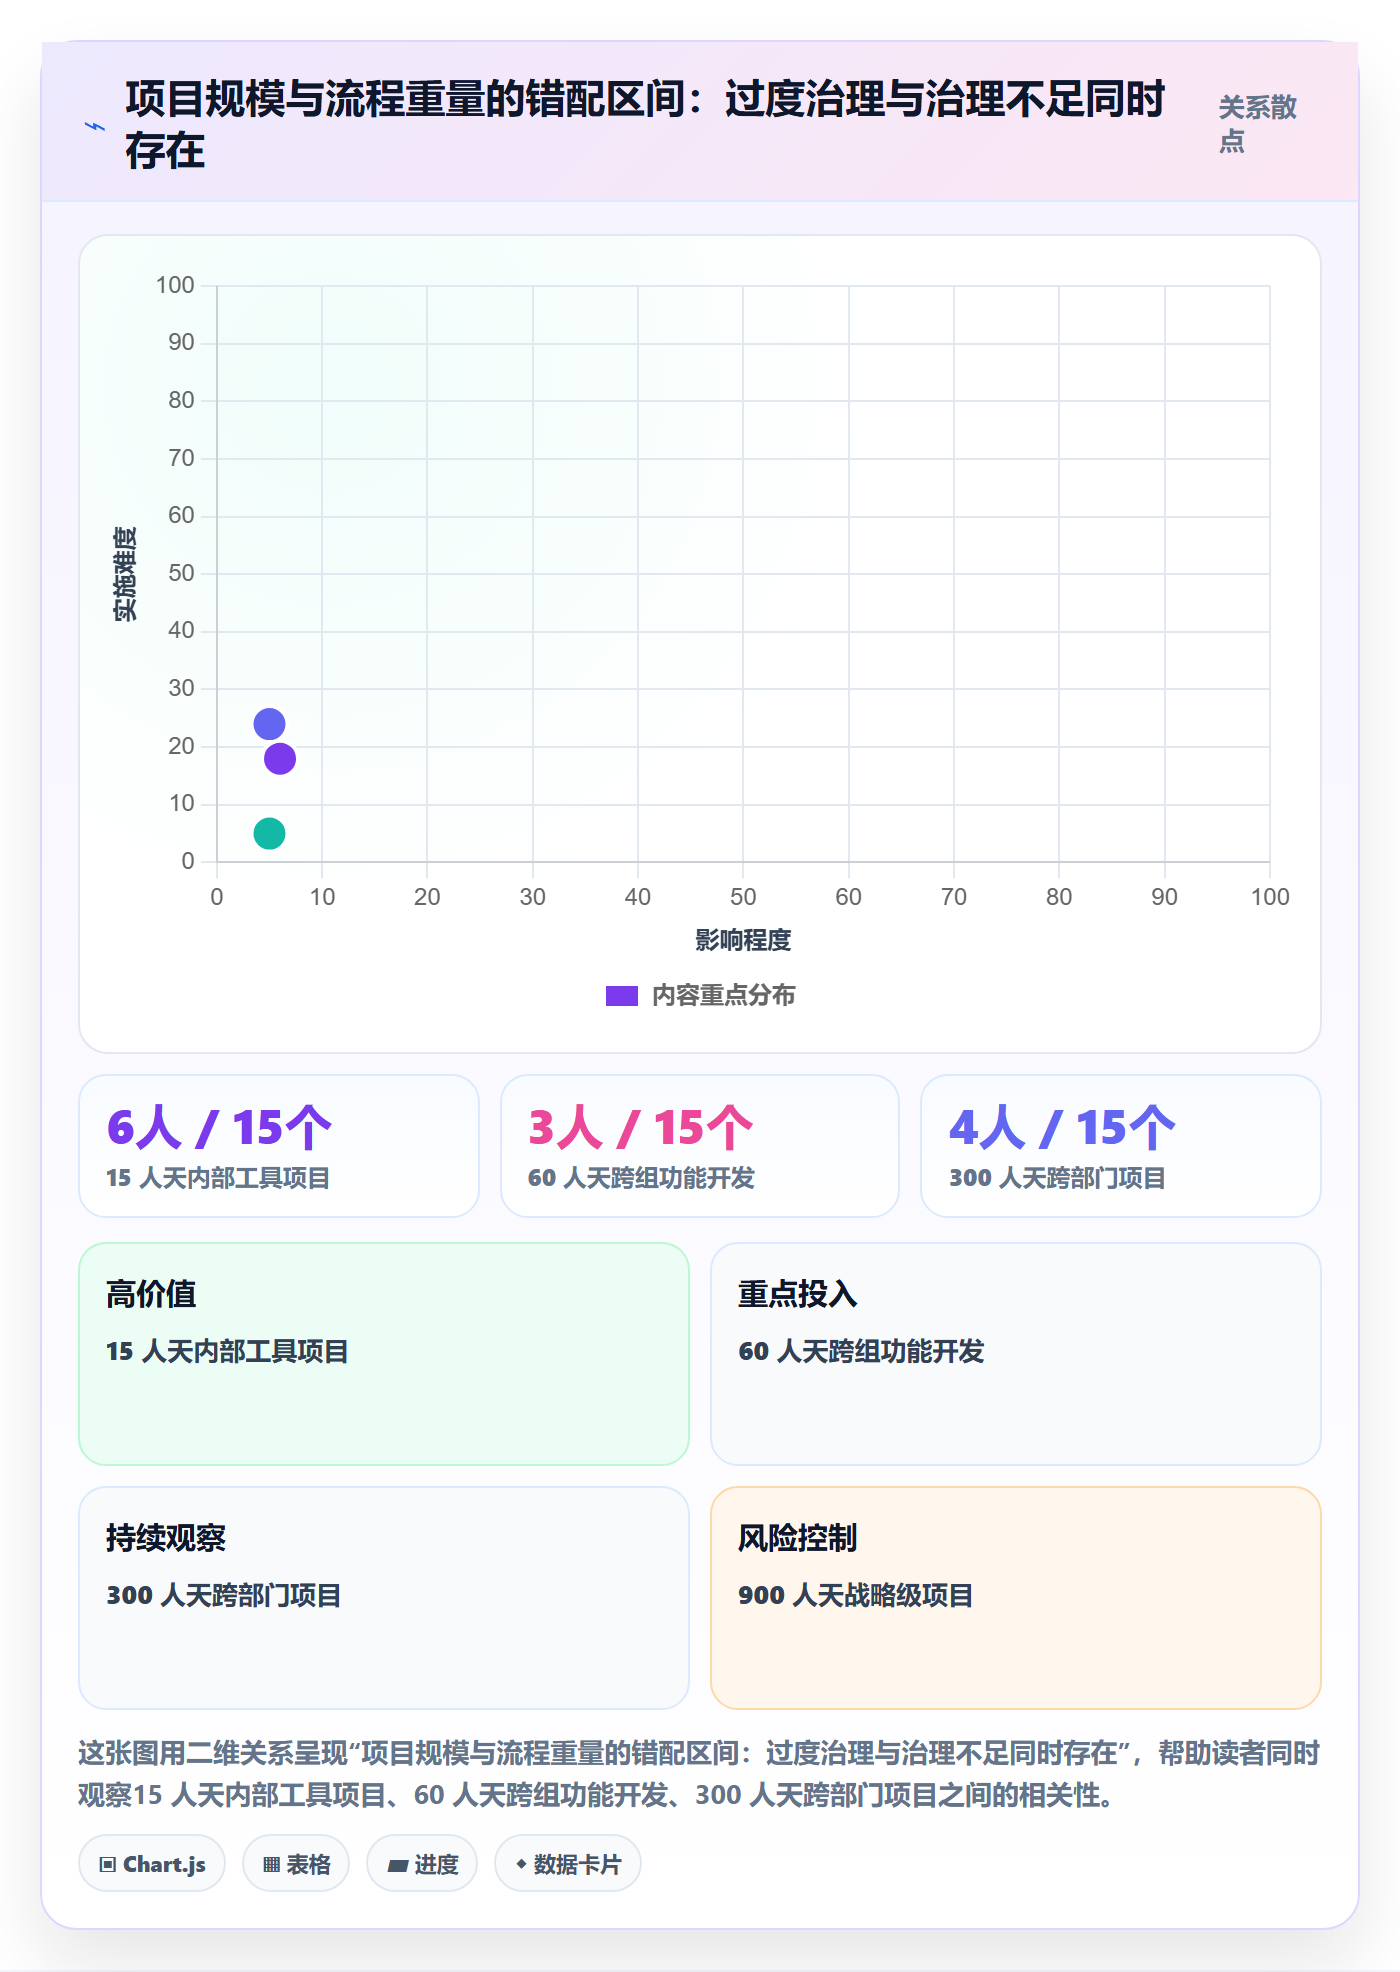Select the purple scatter point near 18
1400x1972 pixels.
tap(280, 758)
